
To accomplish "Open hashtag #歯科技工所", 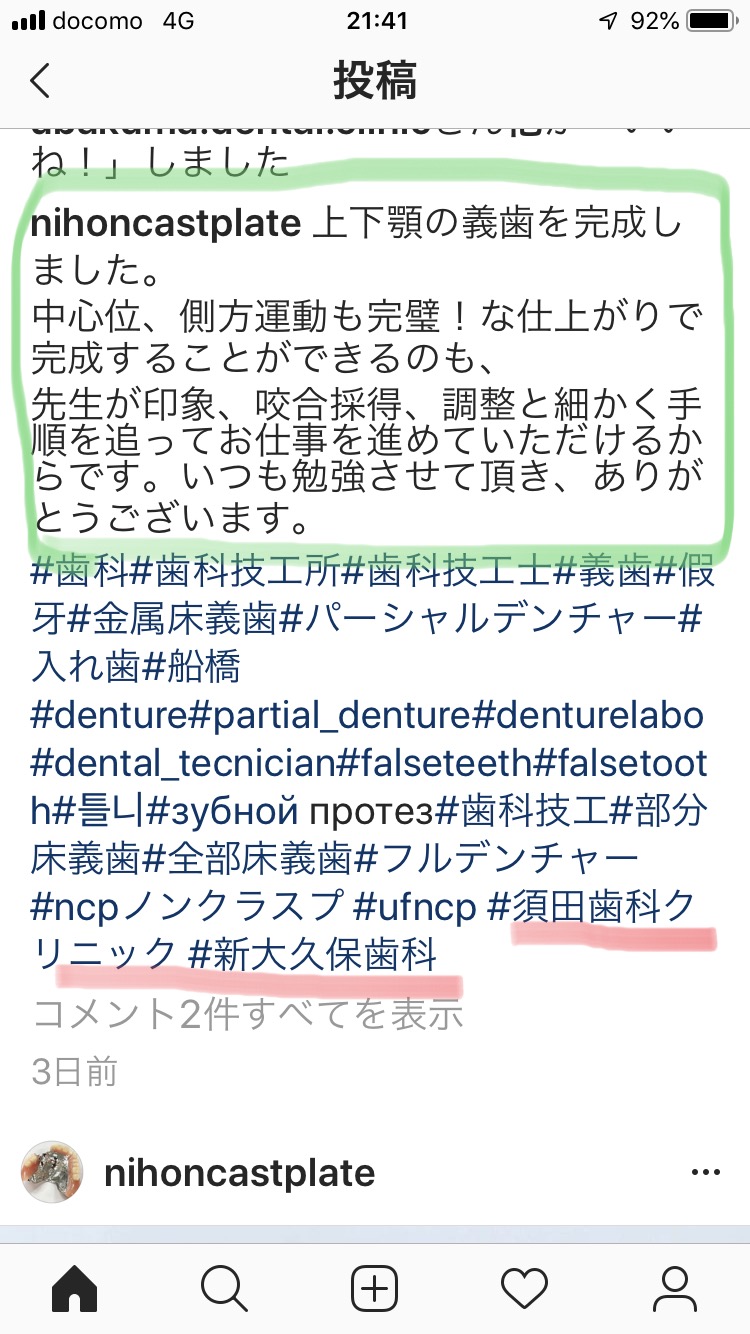I will point(236,573).
